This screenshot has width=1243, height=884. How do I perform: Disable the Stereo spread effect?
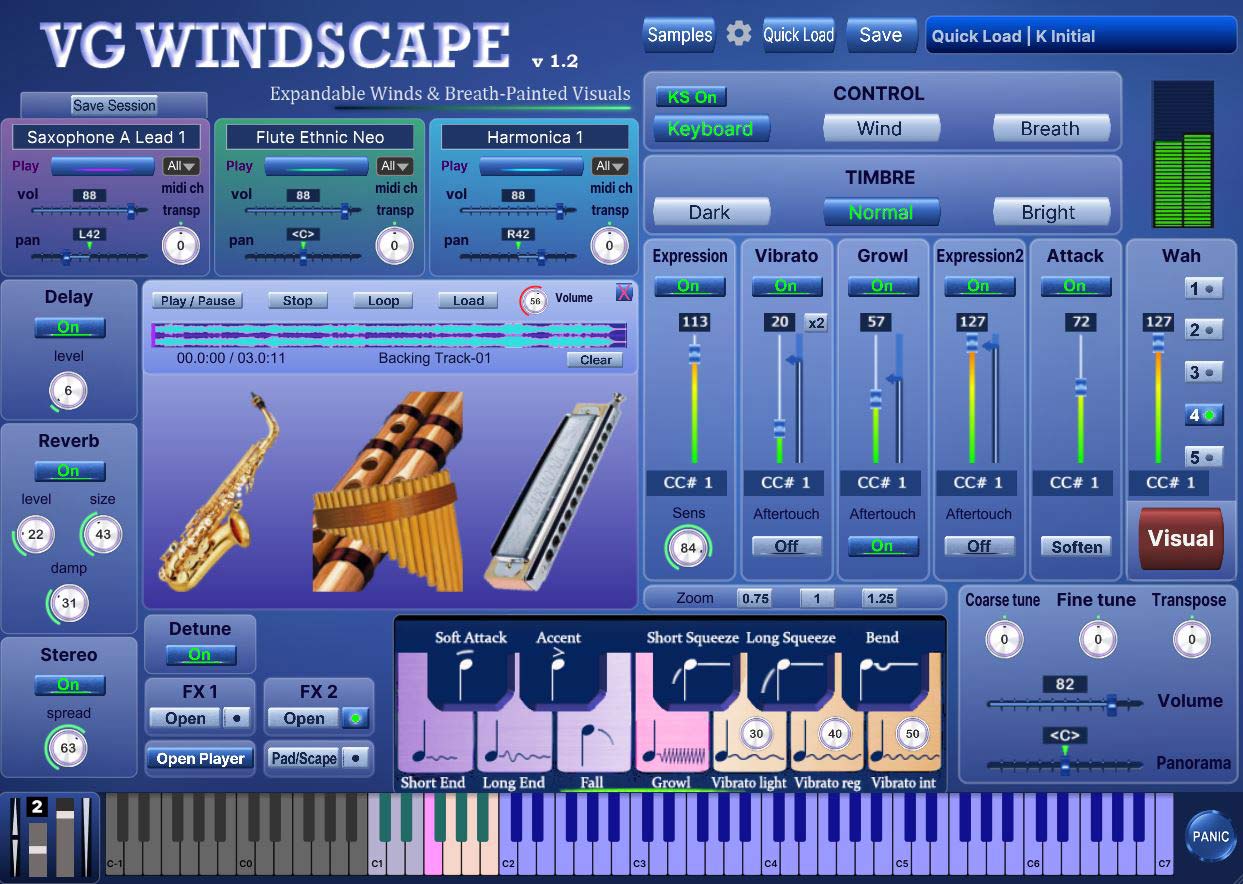(68, 685)
